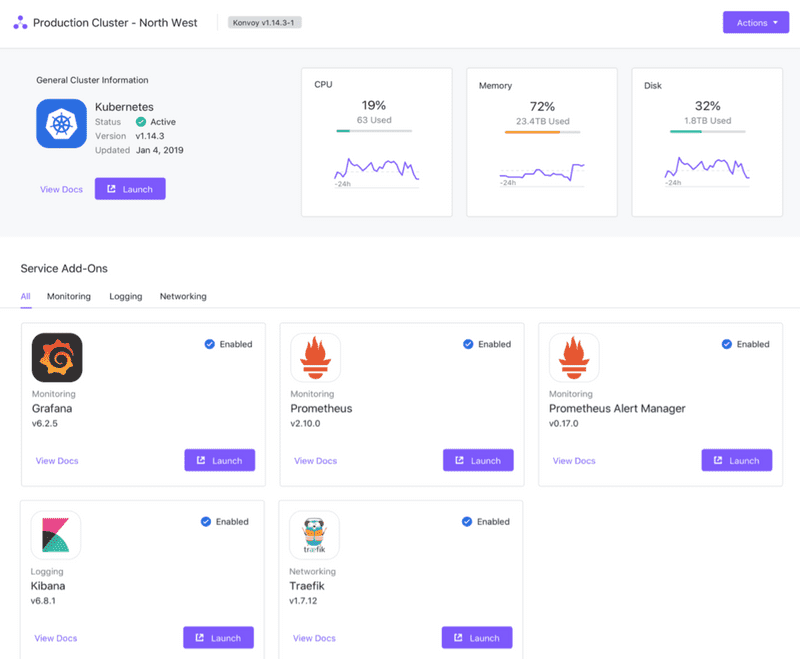Viewport: 800px width, 659px height.
Task: Toggle the Enabled checkmark on Traefik
Action: click(x=466, y=521)
